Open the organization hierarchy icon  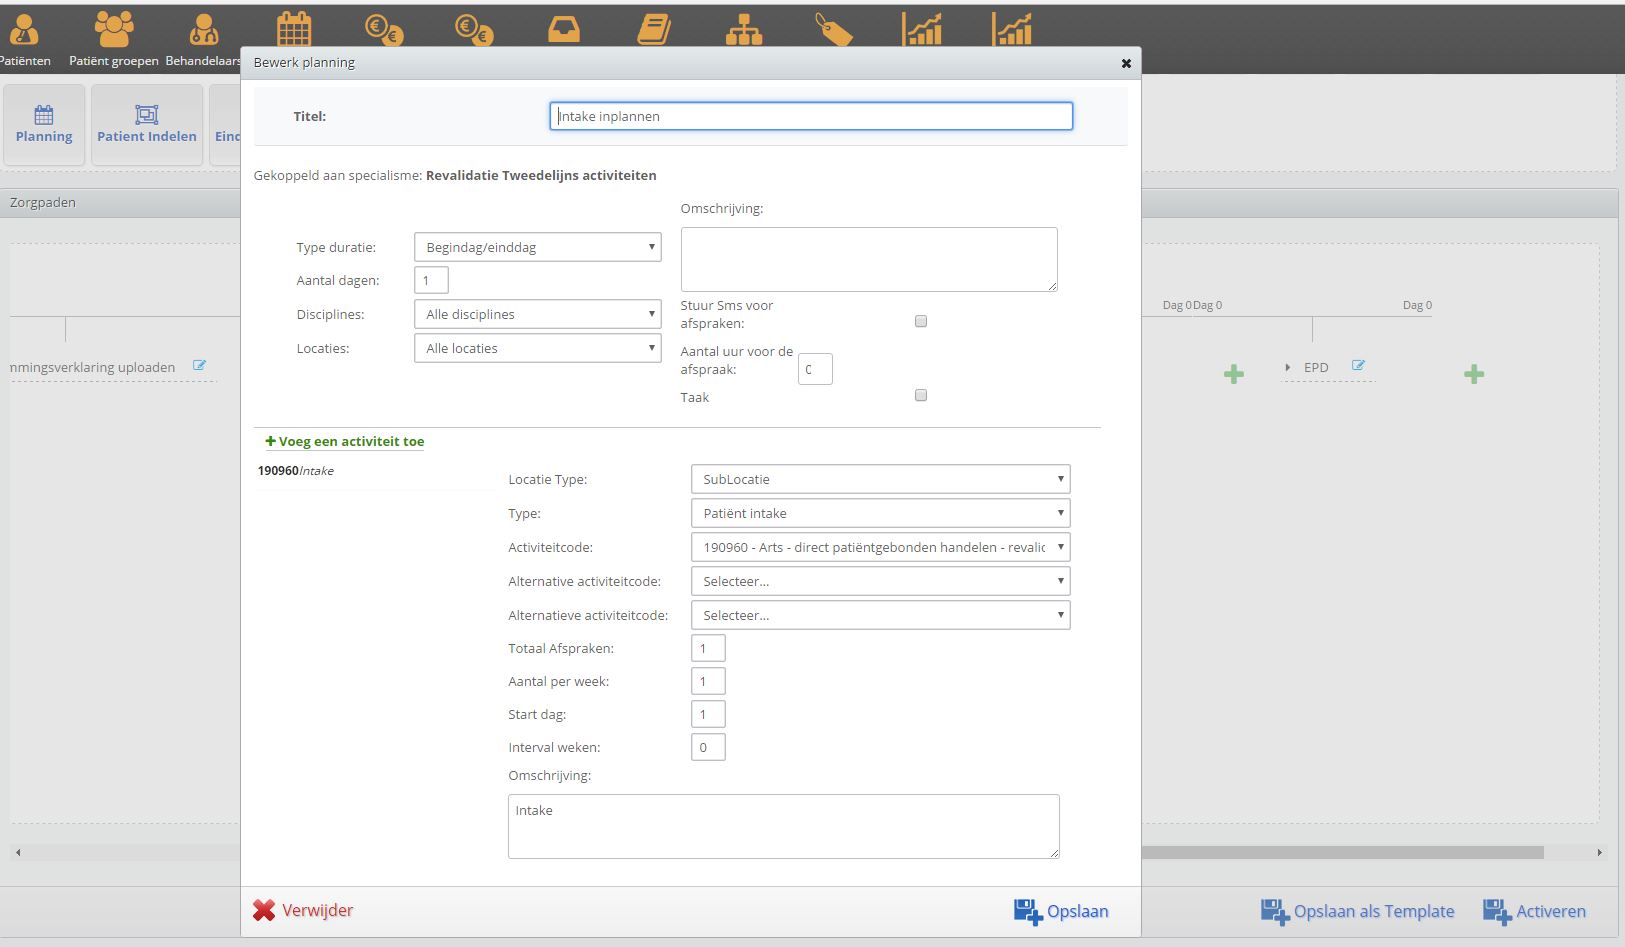[x=744, y=30]
